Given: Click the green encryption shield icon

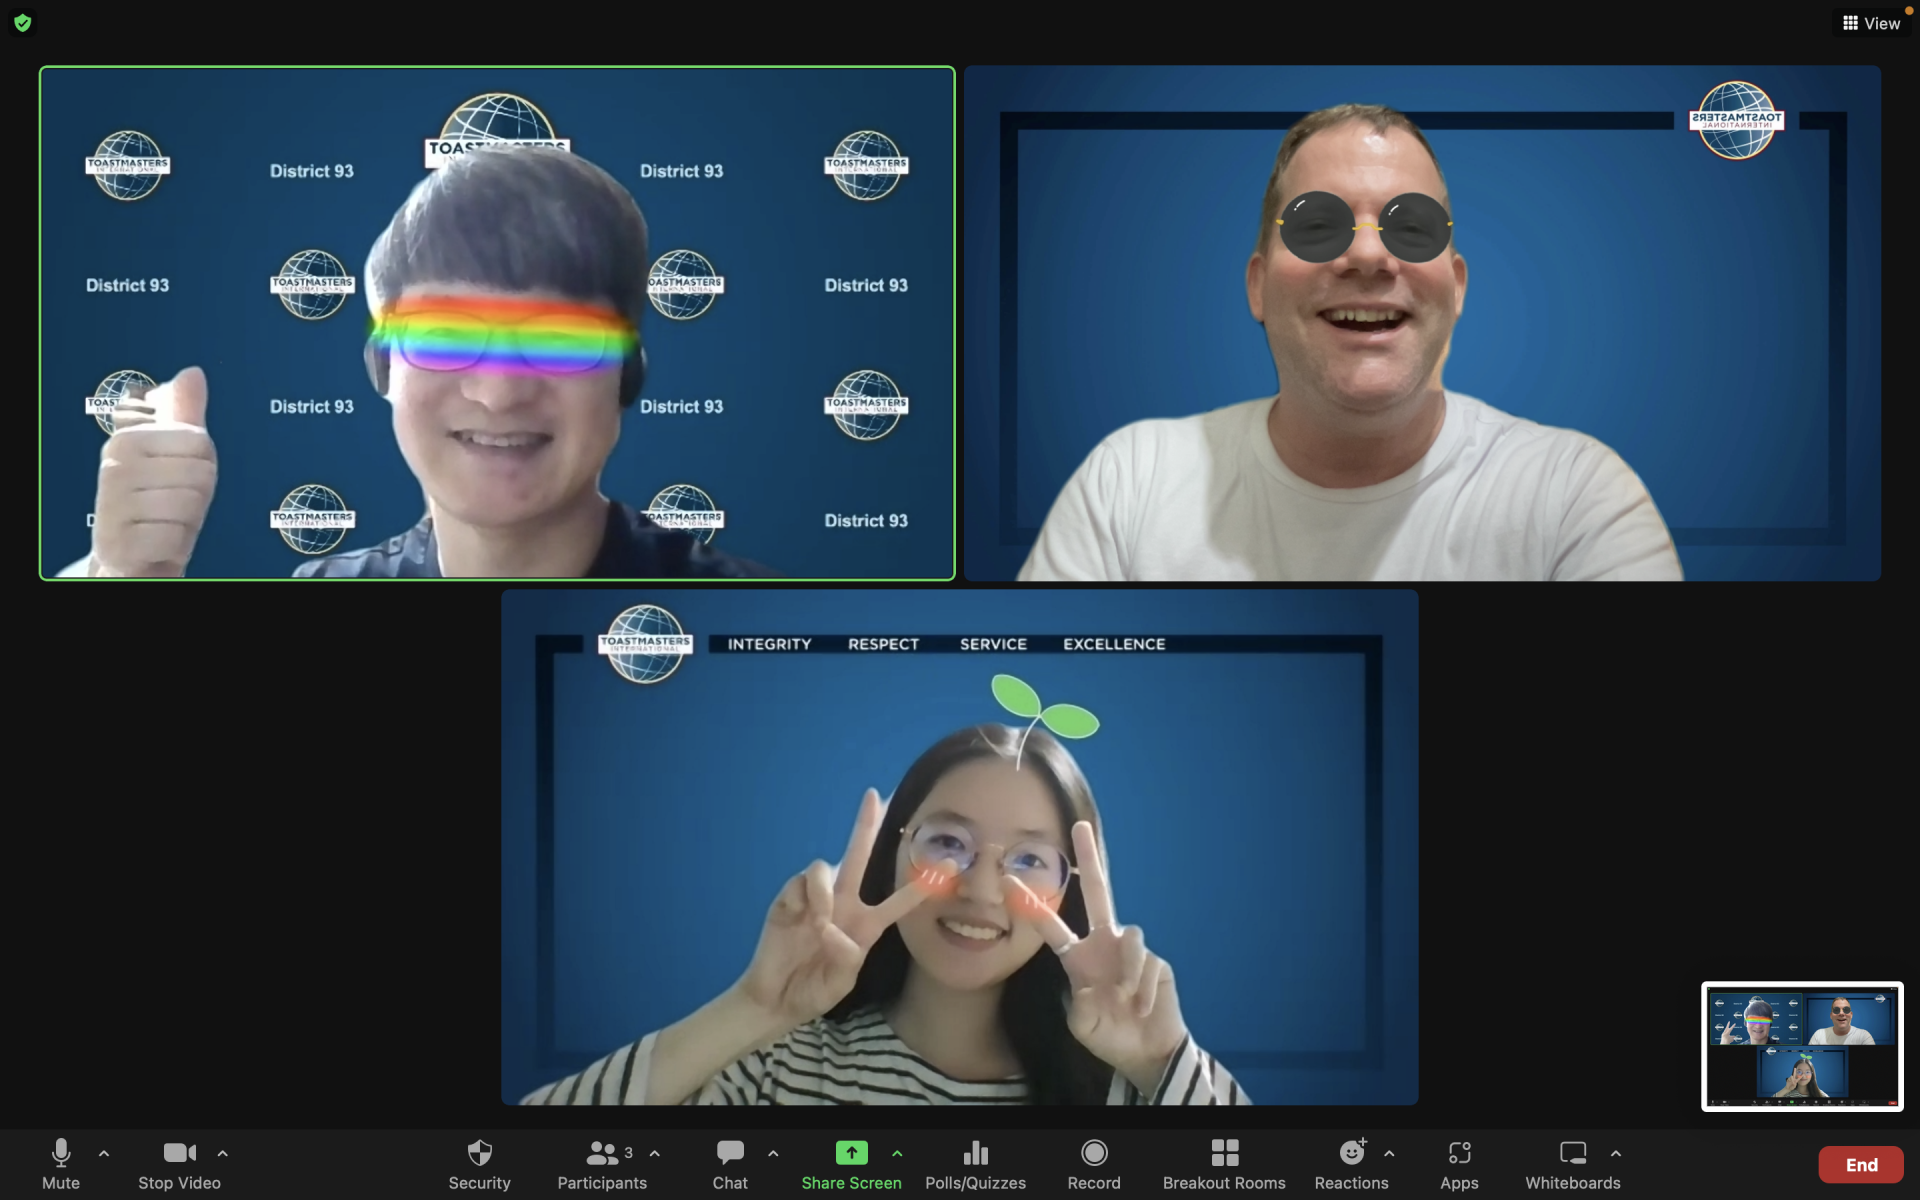Looking at the screenshot, I should 23,22.
